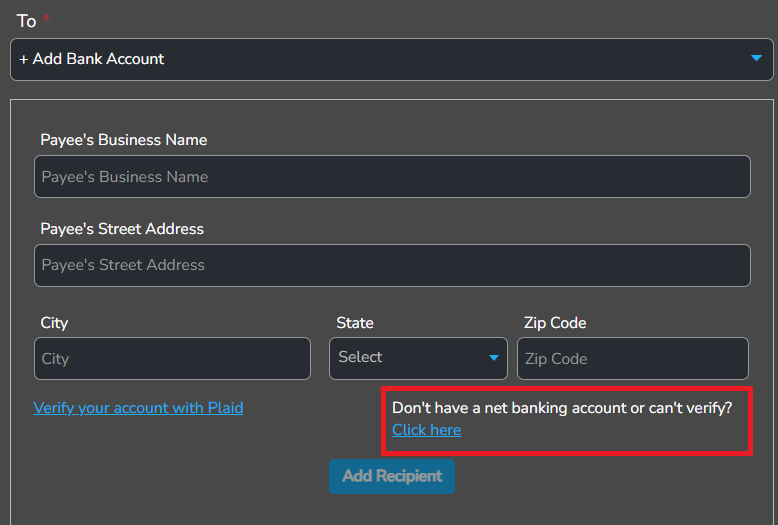This screenshot has height=525, width=778.
Task: Click the blue arrow on Add Bank Account selector
Action: pos(756,59)
